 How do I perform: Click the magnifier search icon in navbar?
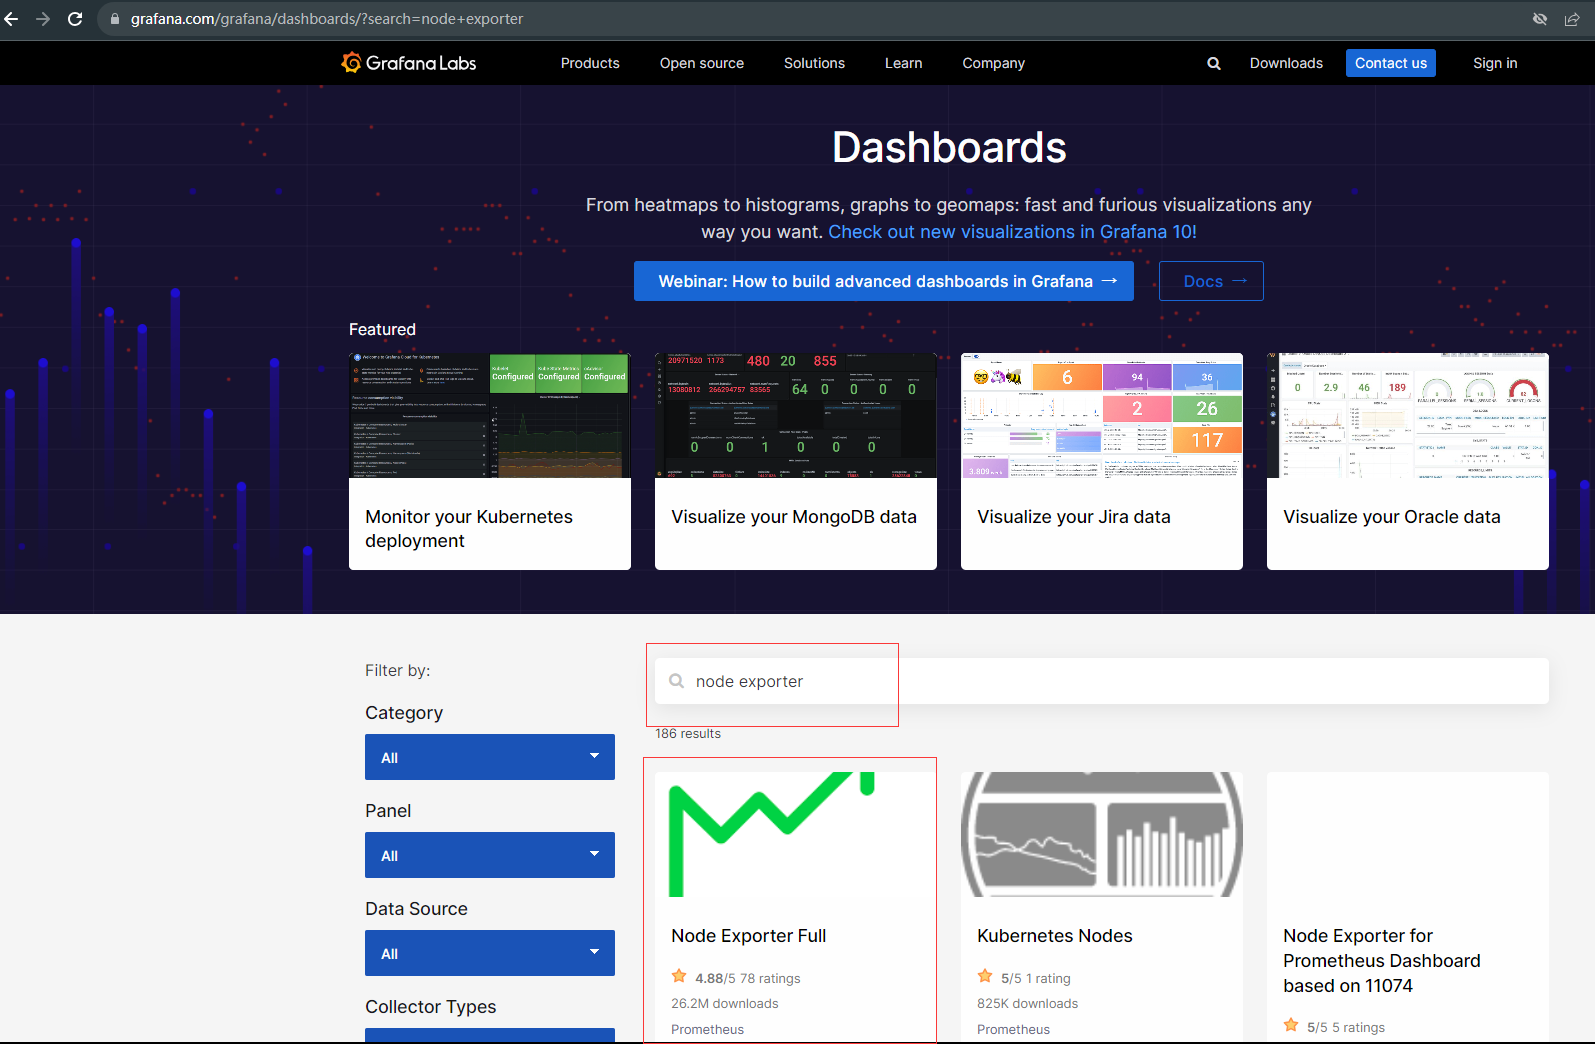[1214, 63]
